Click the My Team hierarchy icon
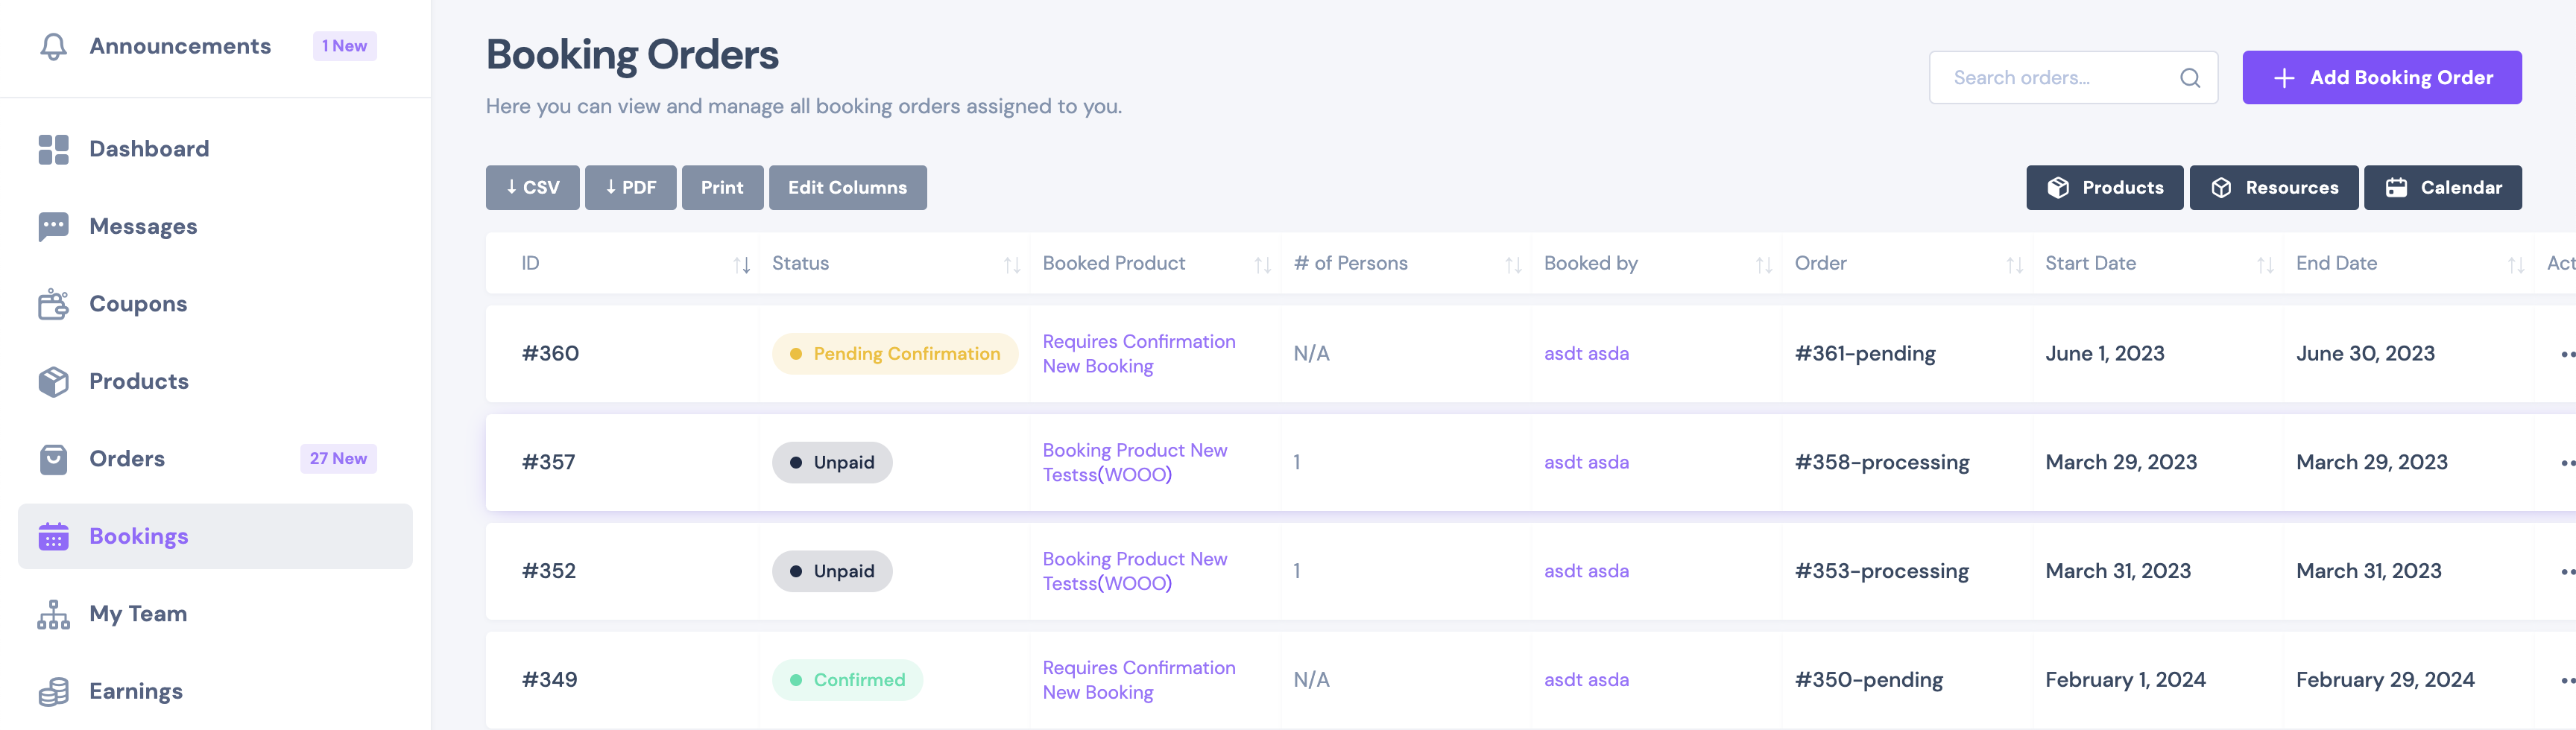Screen dimensions: 2576x730 pyautogui.click(x=53, y=614)
